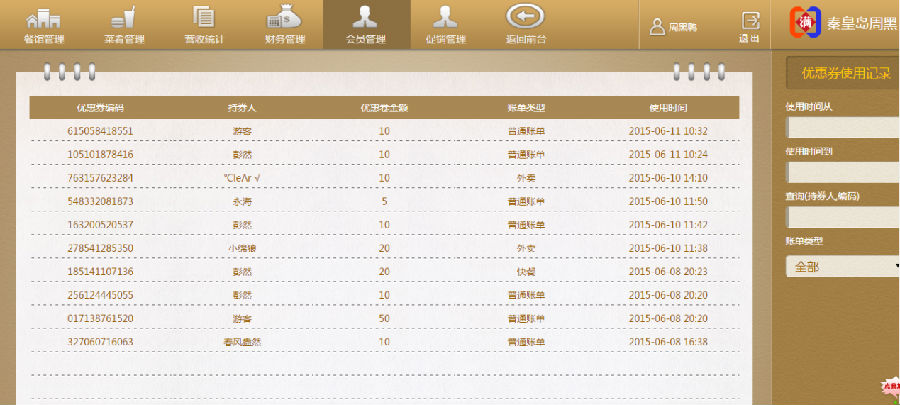This screenshot has height=405, width=900.
Task: Click the 优惠券使用记录 panel heading
Action: point(845,72)
